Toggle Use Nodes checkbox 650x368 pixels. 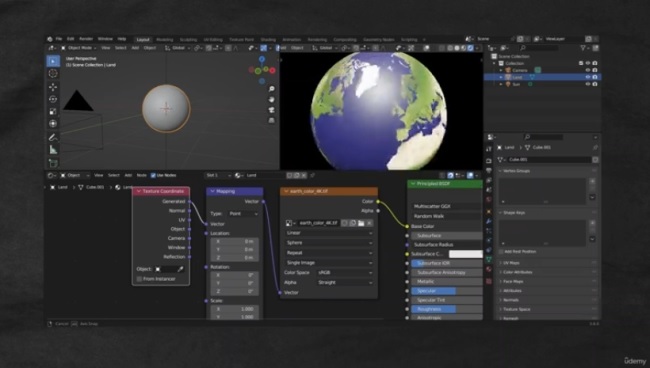point(153,175)
